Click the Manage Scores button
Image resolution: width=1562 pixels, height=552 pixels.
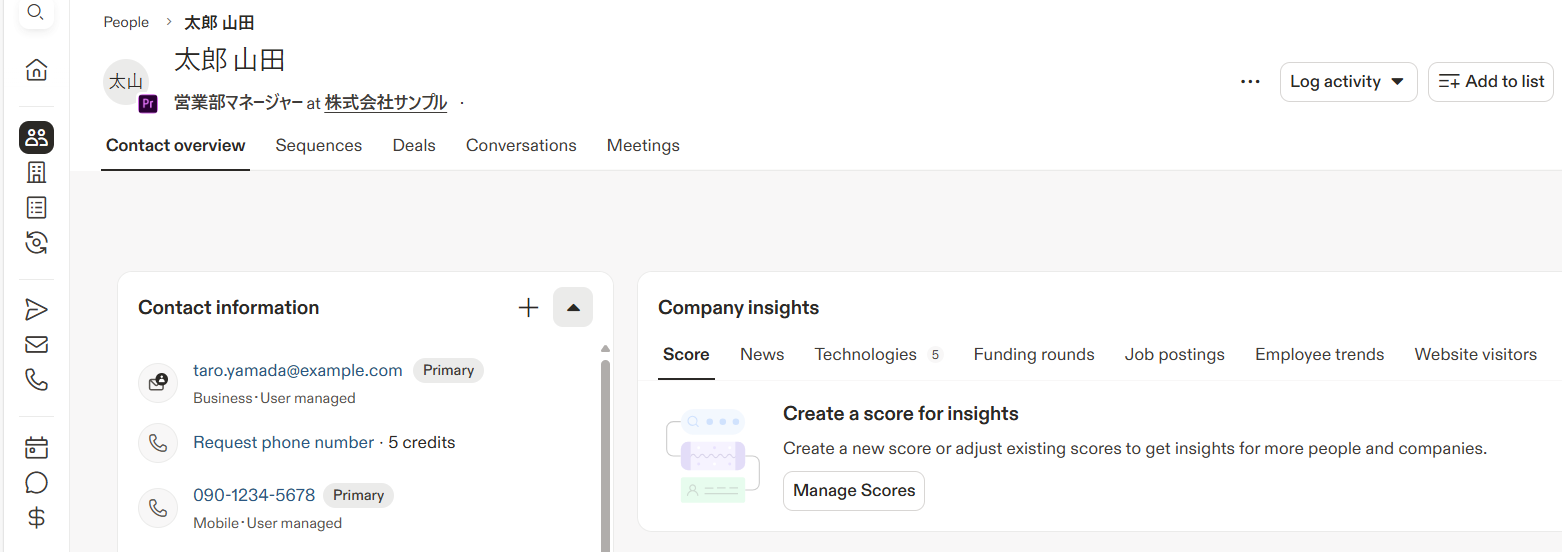tap(854, 491)
